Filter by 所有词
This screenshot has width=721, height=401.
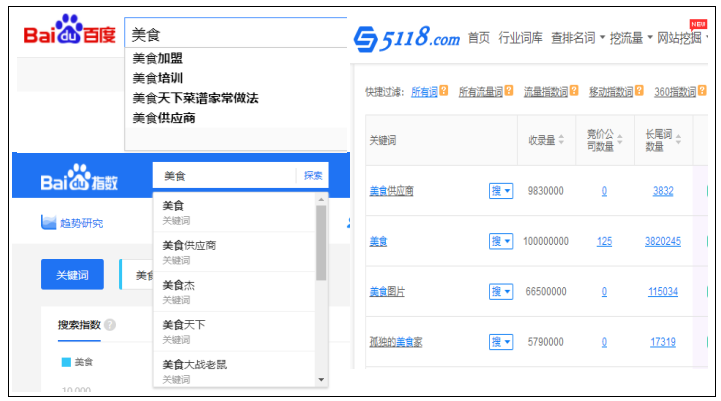pos(424,92)
